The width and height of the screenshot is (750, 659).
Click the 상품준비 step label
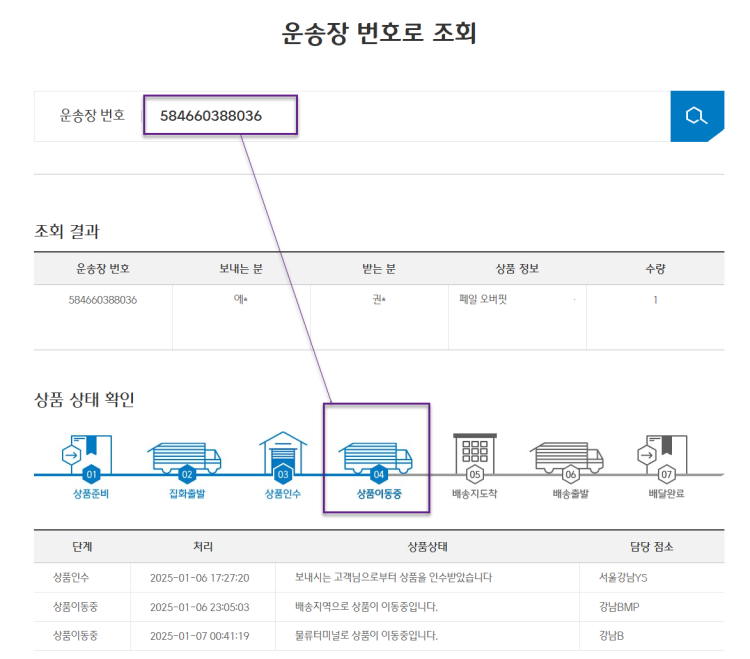point(91,494)
